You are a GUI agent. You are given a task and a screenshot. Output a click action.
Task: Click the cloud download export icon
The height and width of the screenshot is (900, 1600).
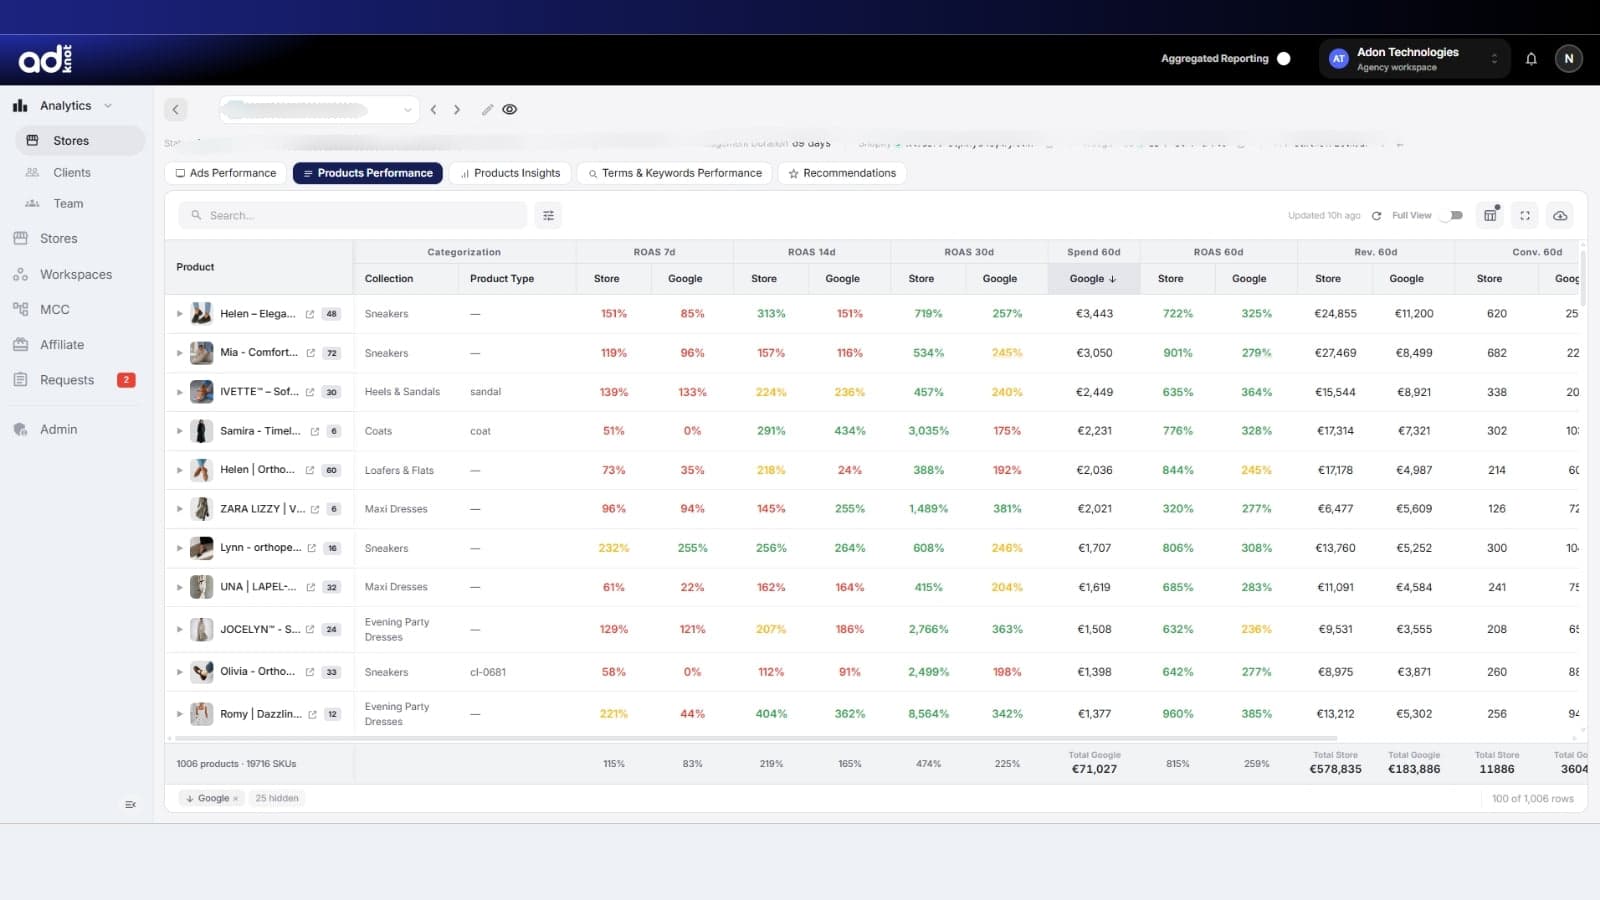(x=1560, y=215)
